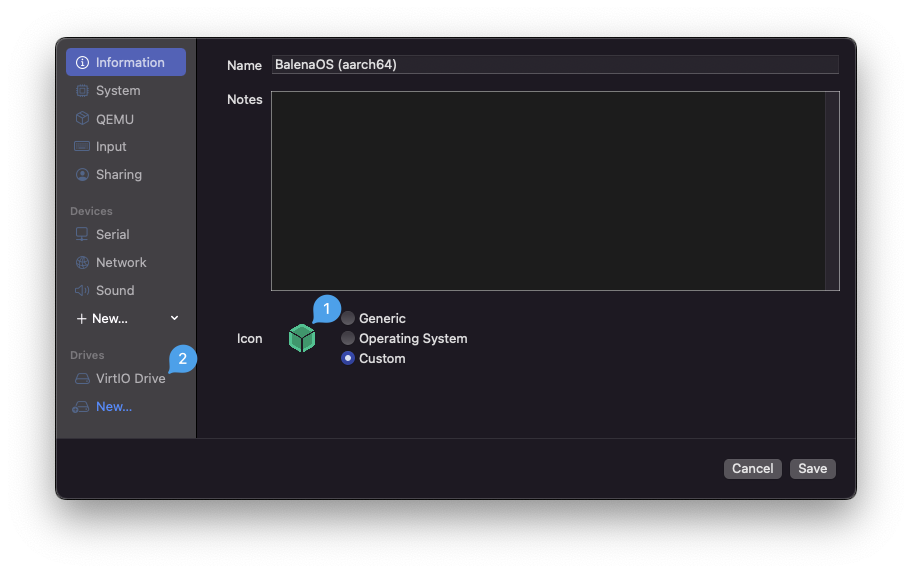Click the QEMU cube icon
Viewport: 912px width, 573px height.
pyautogui.click(x=82, y=119)
